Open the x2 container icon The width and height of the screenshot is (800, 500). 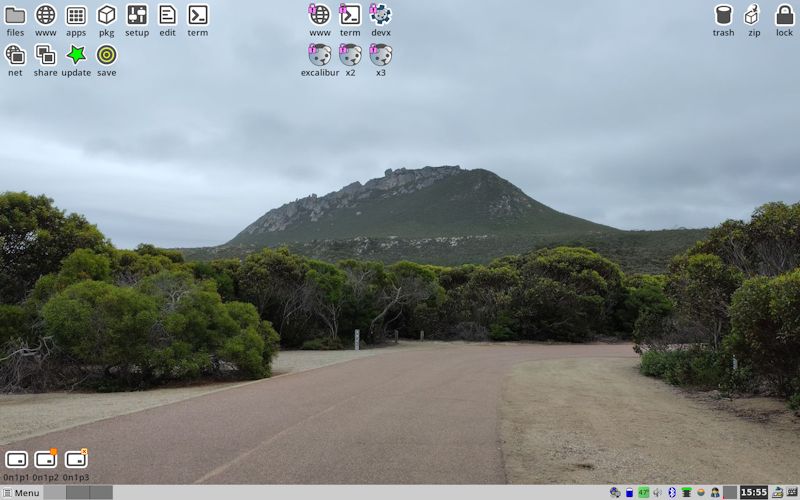coord(350,60)
